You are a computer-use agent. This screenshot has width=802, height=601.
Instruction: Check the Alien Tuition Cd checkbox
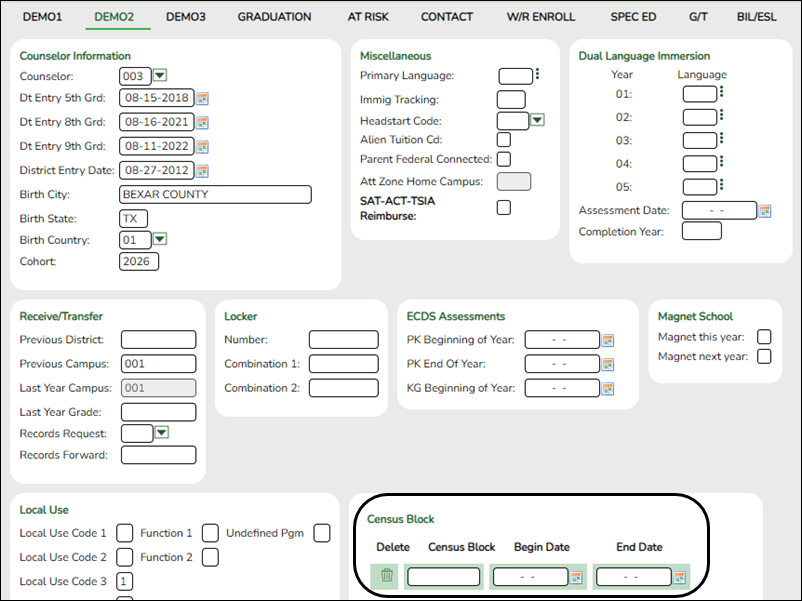(x=503, y=140)
